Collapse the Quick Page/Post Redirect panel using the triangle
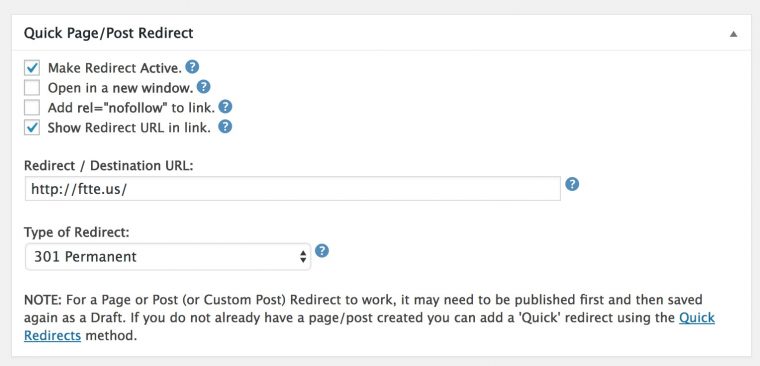Image resolution: width=760 pixels, height=366 pixels. coord(734,33)
